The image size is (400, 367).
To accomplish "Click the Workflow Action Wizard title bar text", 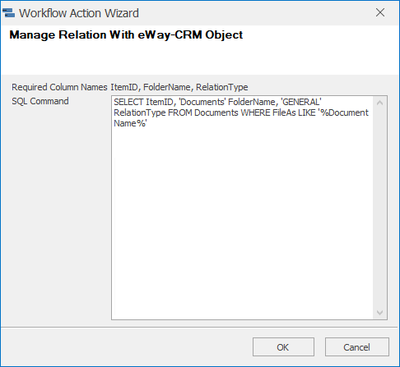I will (x=79, y=13).
